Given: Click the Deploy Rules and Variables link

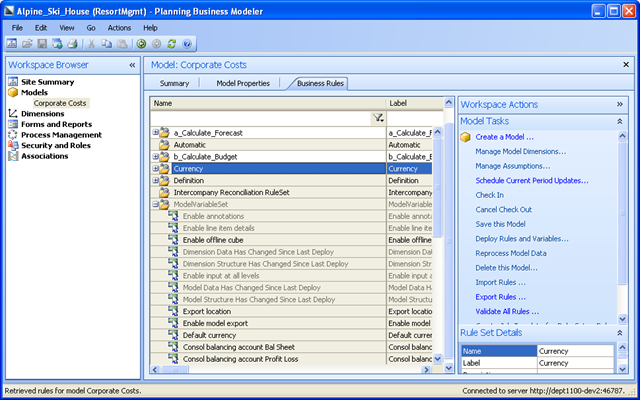Looking at the screenshot, I should coord(522,239).
